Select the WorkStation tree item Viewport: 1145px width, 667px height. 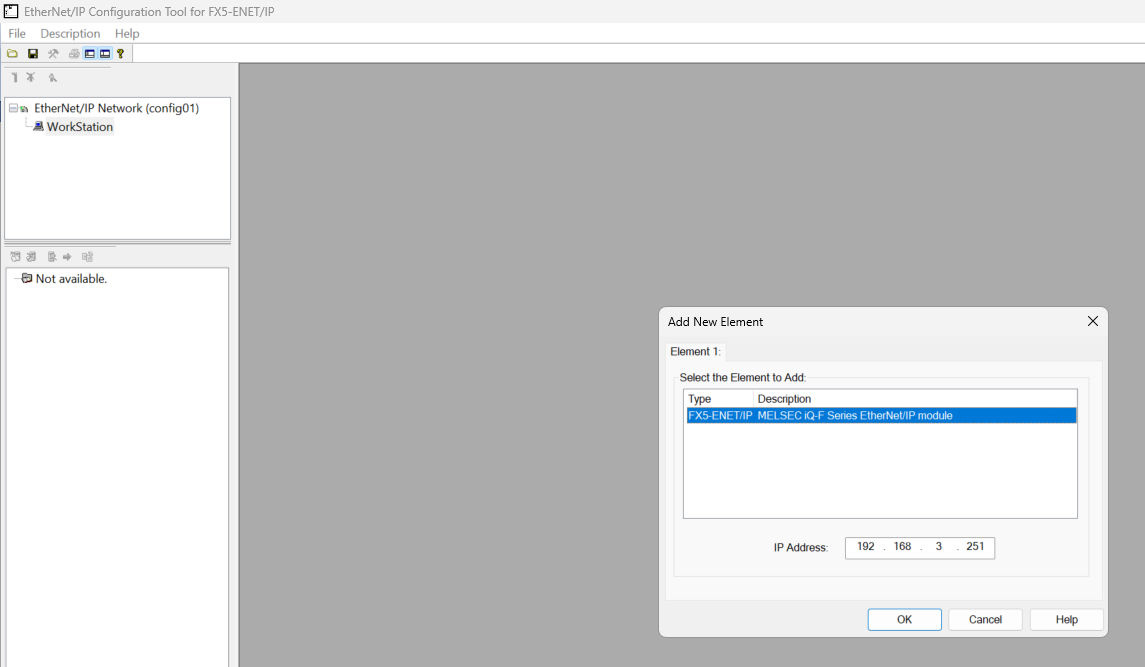(79, 127)
